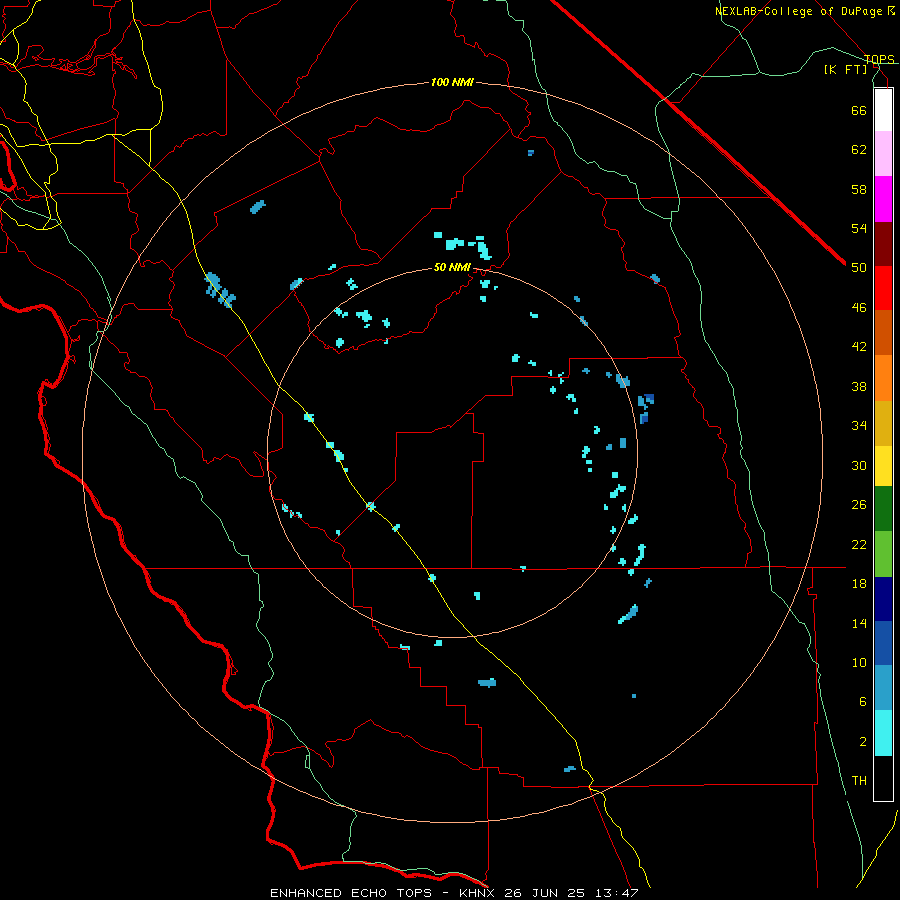This screenshot has height=900, width=900.
Task: Click the 30 value on the scale
Action: [x=859, y=465]
